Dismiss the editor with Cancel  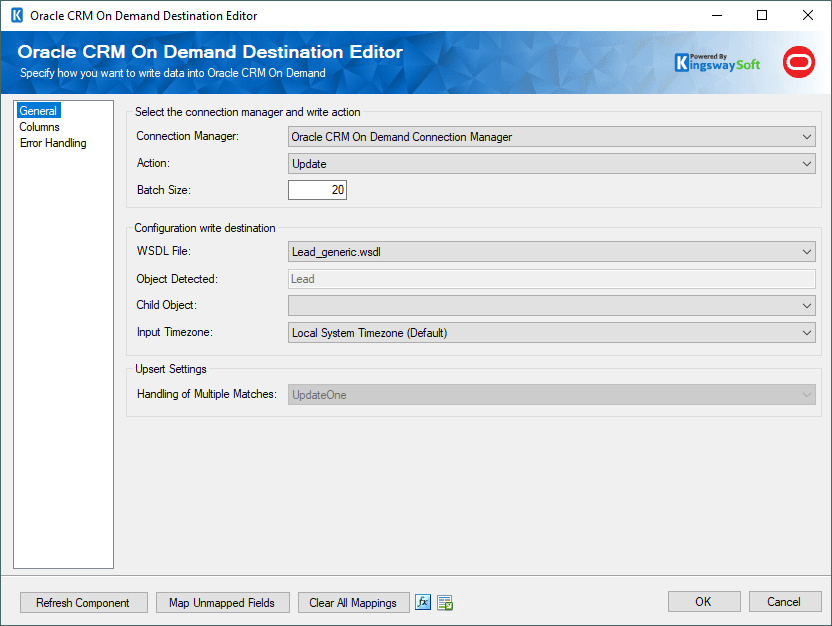click(785, 601)
